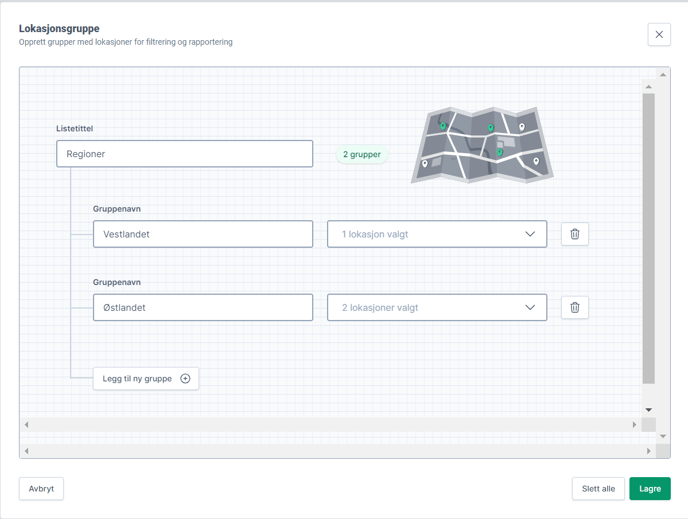Close the Lokasjonsgruppe dialog

[x=659, y=35]
